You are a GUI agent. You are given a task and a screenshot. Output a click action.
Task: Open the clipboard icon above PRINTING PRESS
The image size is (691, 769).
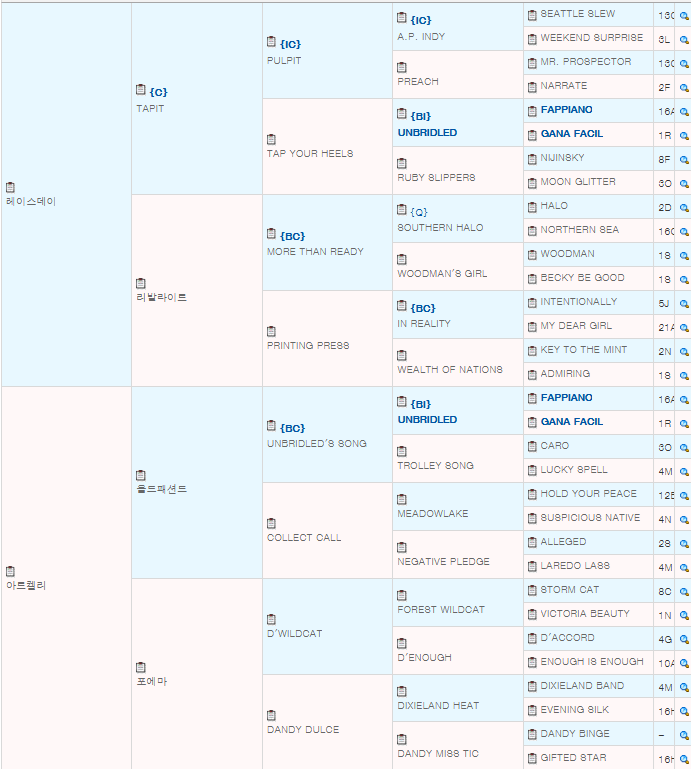[271, 332]
